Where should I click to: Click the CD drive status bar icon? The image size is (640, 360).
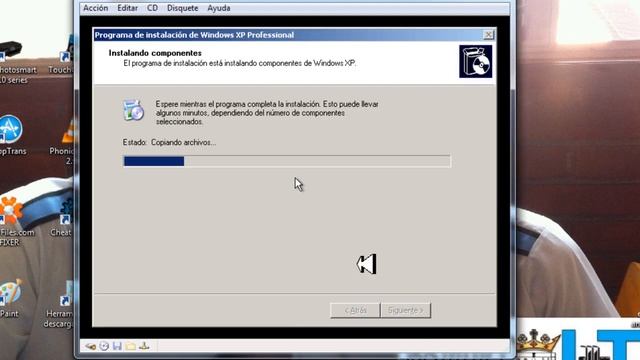click(104, 346)
